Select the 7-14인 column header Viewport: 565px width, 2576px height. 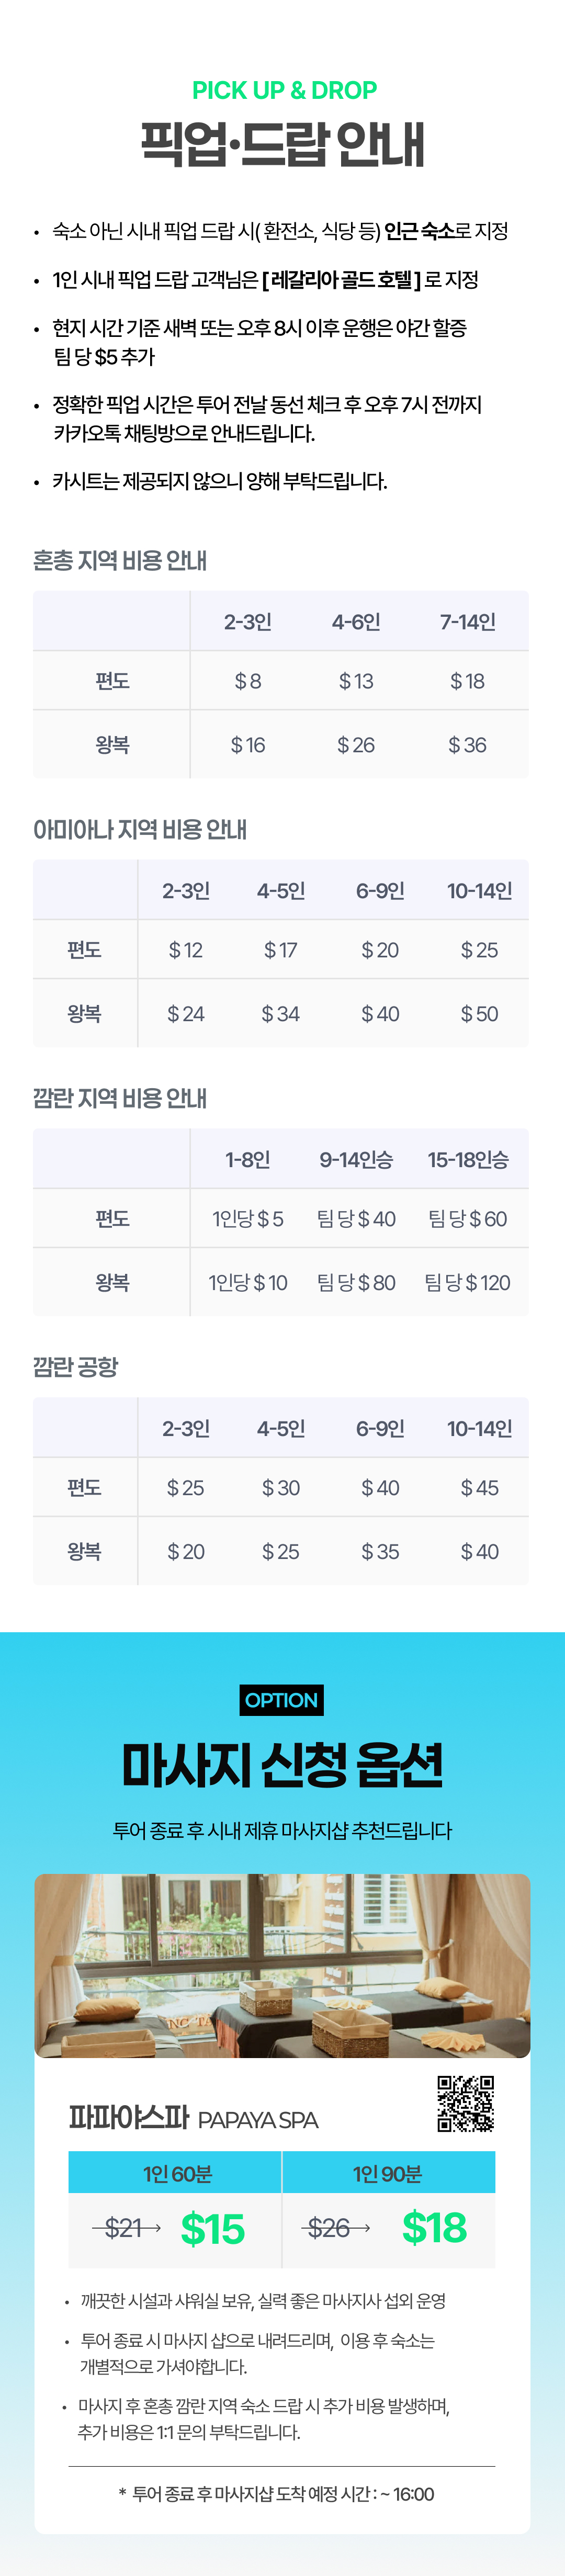tap(467, 622)
